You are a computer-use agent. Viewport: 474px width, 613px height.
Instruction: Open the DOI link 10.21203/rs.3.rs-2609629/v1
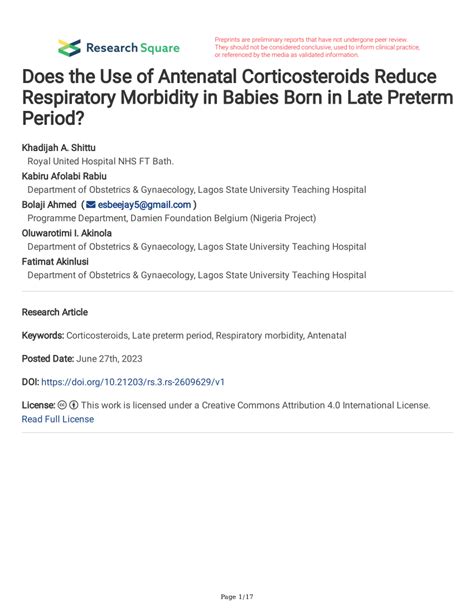coord(133,382)
